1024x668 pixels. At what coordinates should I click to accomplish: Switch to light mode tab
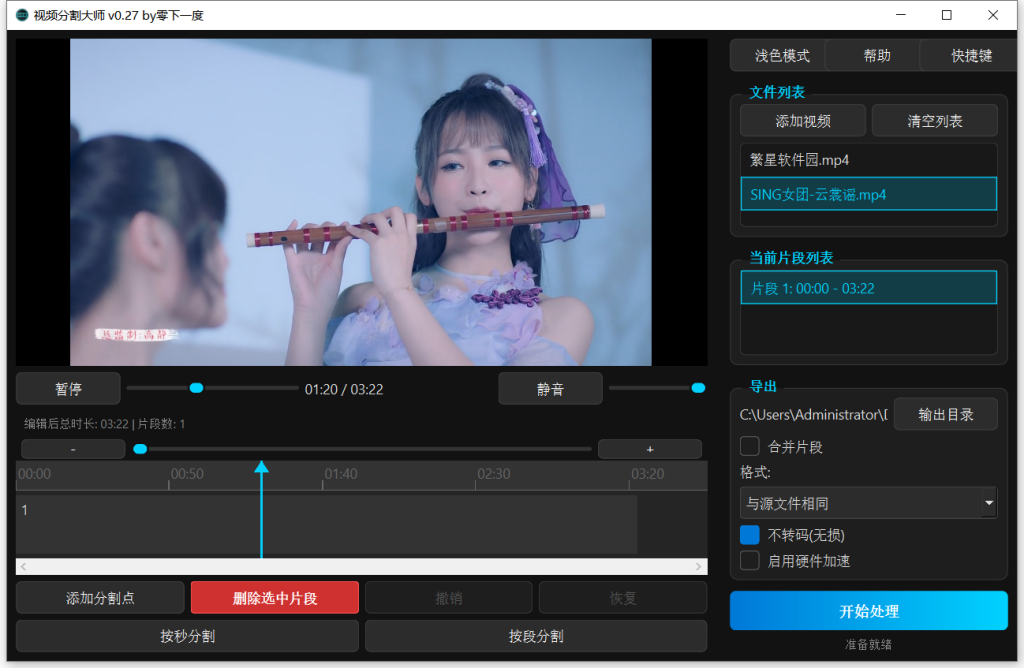(782, 56)
